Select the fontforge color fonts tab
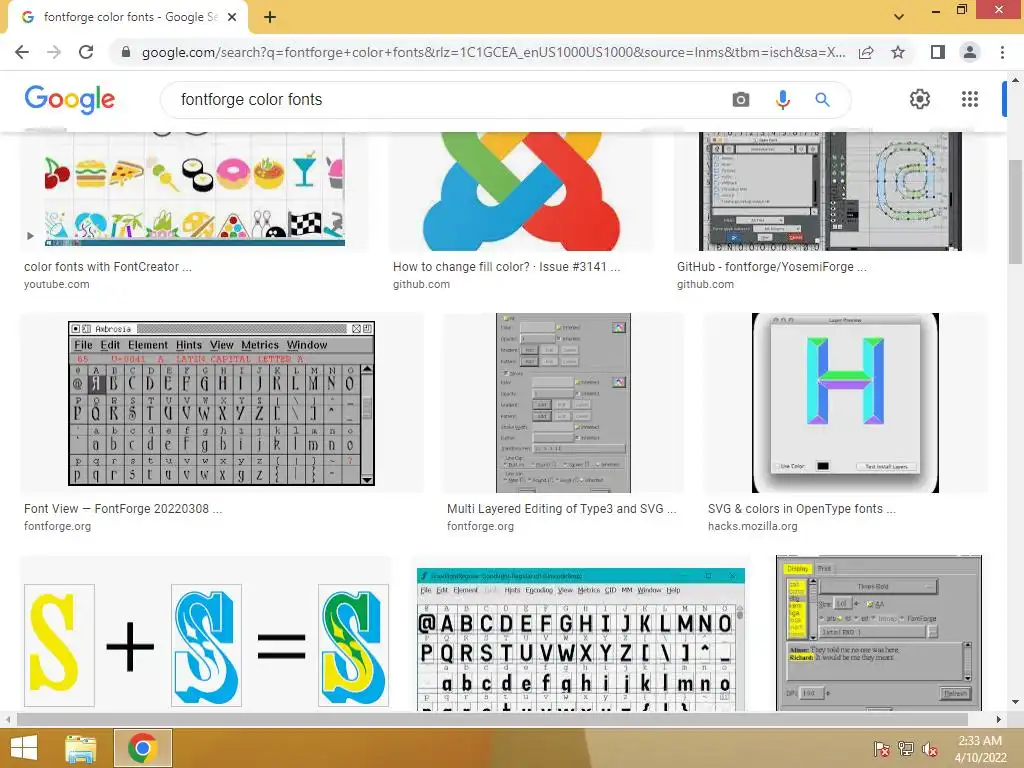 pyautogui.click(x=127, y=18)
